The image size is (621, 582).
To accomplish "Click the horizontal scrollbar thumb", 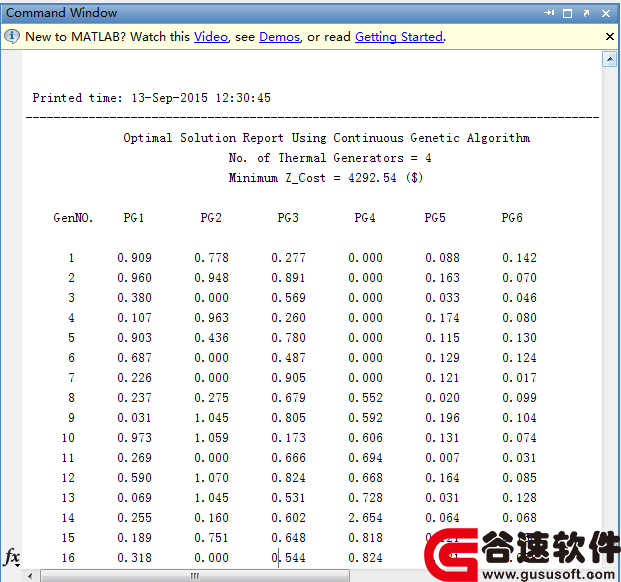I will pyautogui.click(x=195, y=576).
